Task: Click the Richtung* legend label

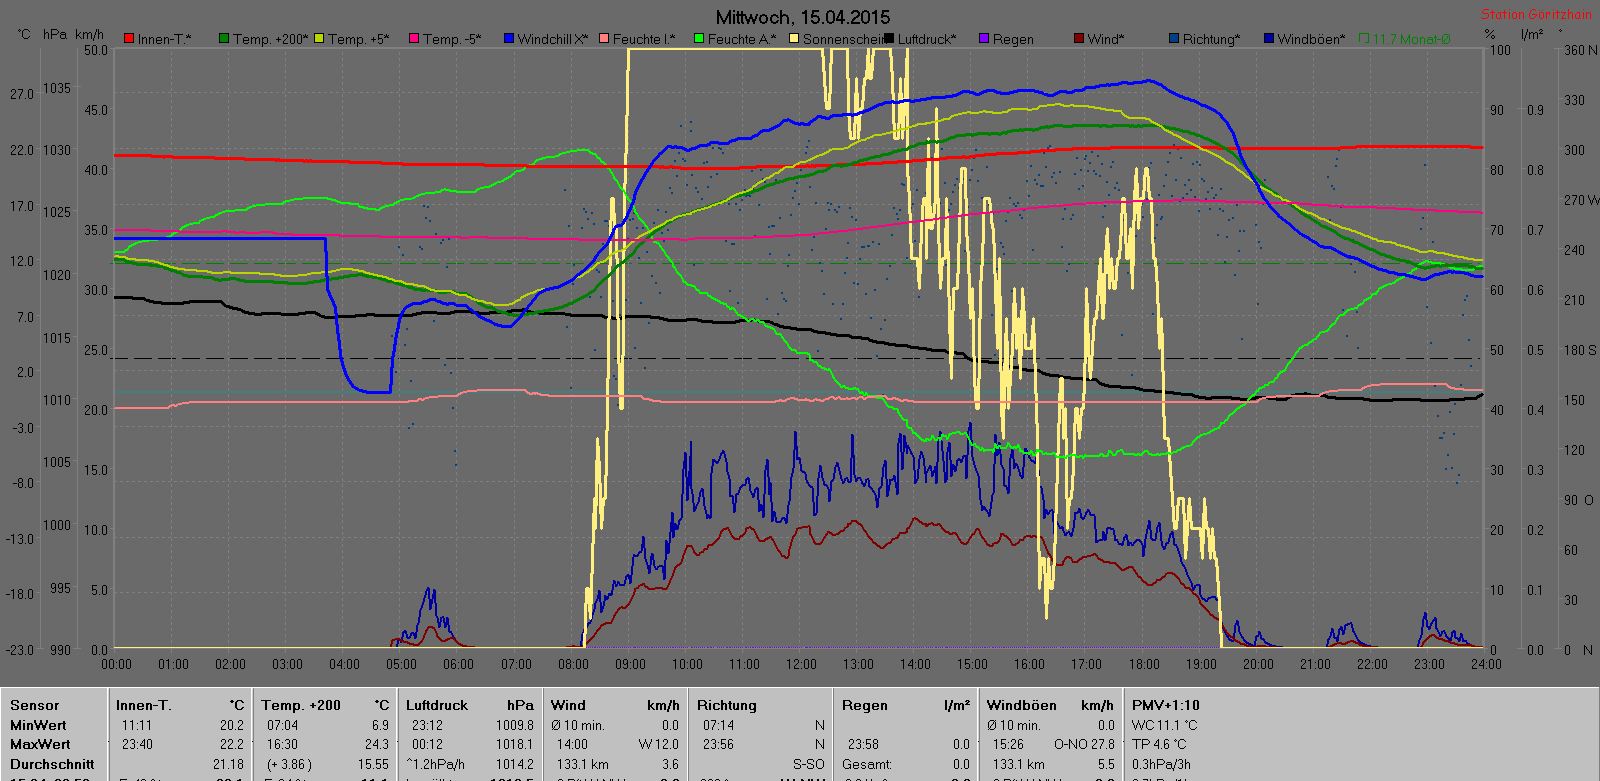Action: tap(1211, 39)
